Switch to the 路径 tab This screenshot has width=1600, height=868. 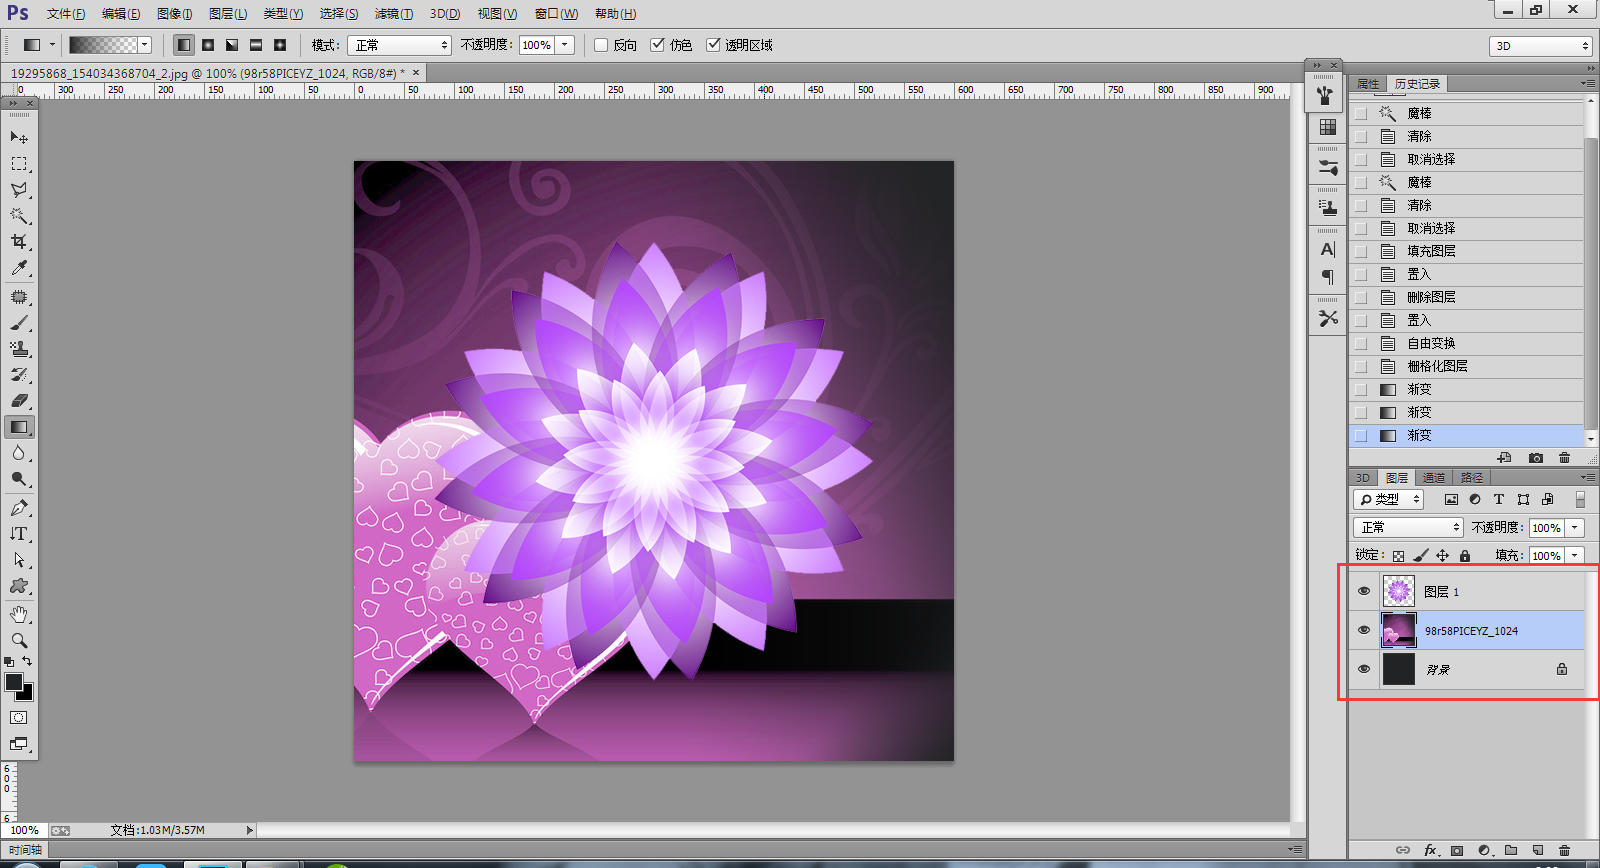pos(1472,478)
